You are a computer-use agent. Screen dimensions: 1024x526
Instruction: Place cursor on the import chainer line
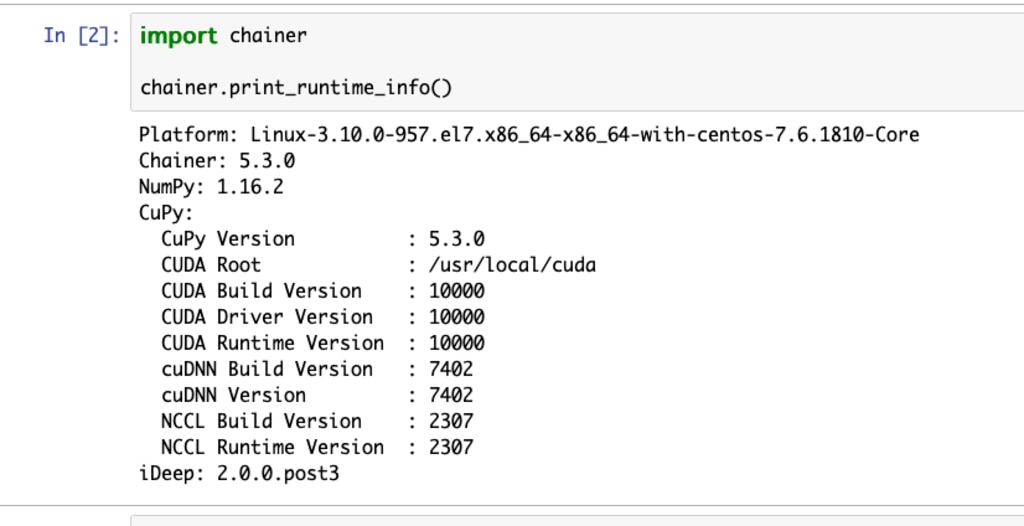point(223,35)
